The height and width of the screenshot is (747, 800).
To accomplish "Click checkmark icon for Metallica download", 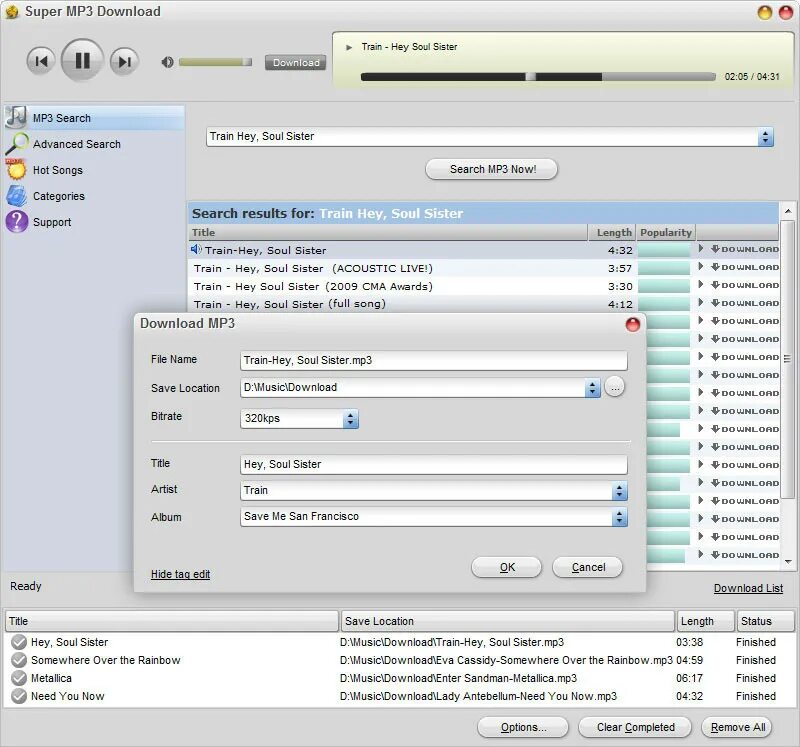I will (19, 678).
